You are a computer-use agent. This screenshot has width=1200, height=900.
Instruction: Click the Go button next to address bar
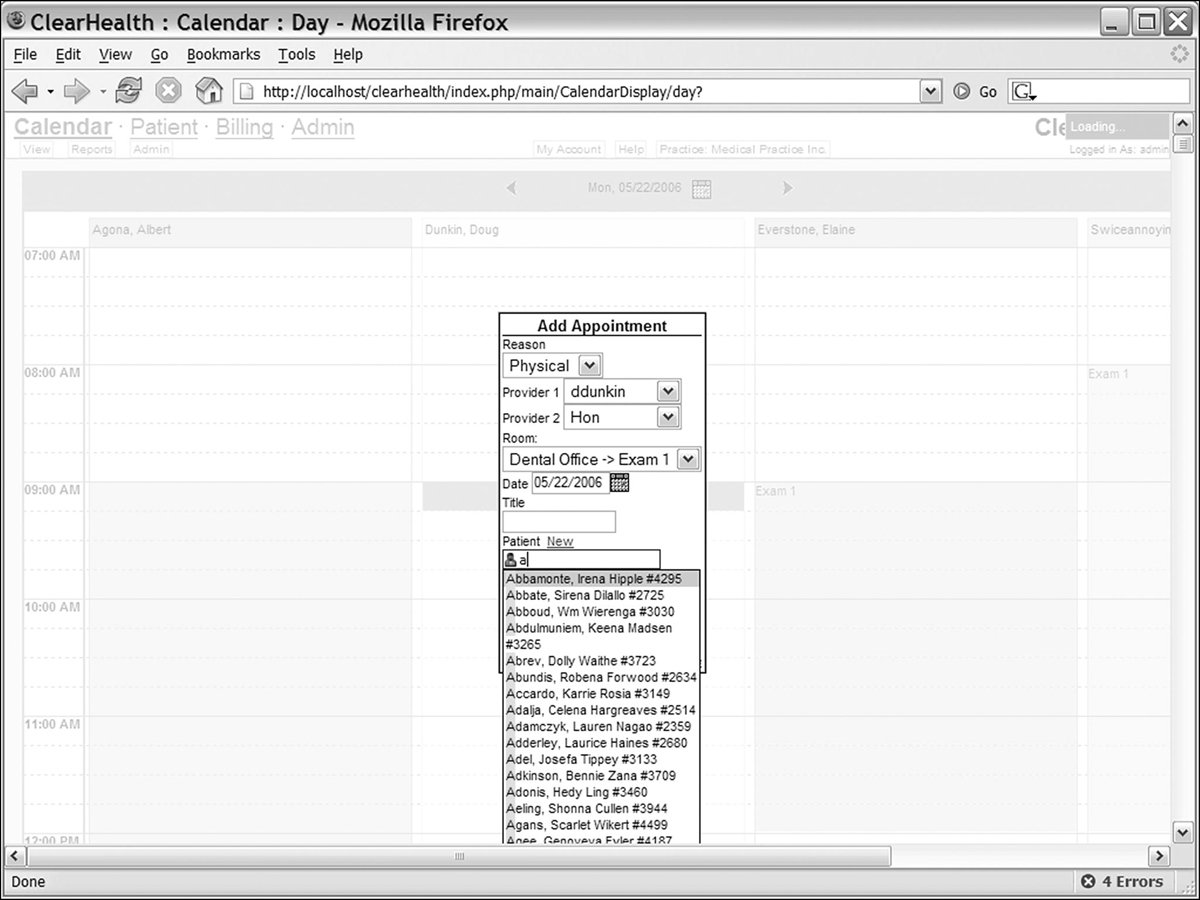(977, 91)
